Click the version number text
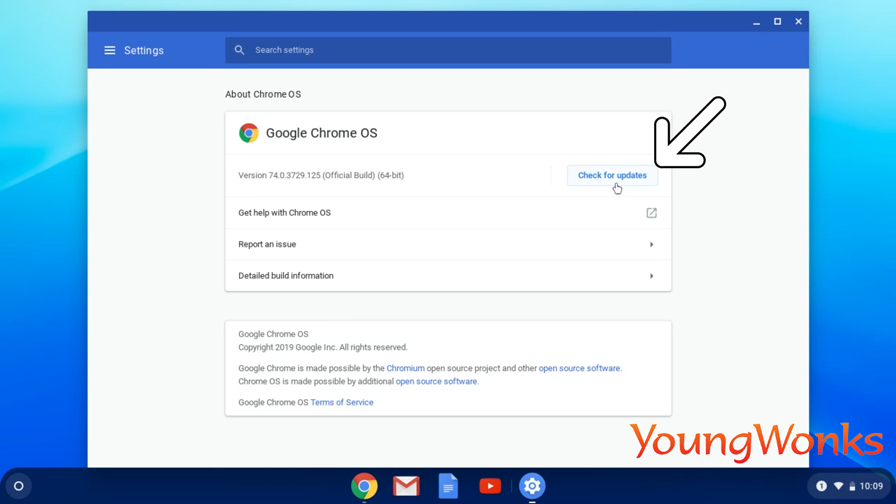Viewport: 896px width, 504px height. [x=321, y=175]
